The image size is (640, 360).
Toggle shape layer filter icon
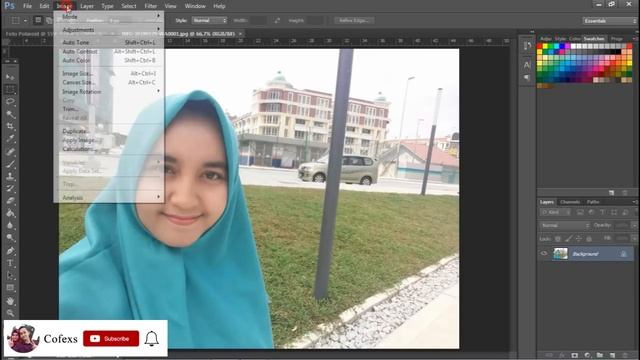point(614,212)
